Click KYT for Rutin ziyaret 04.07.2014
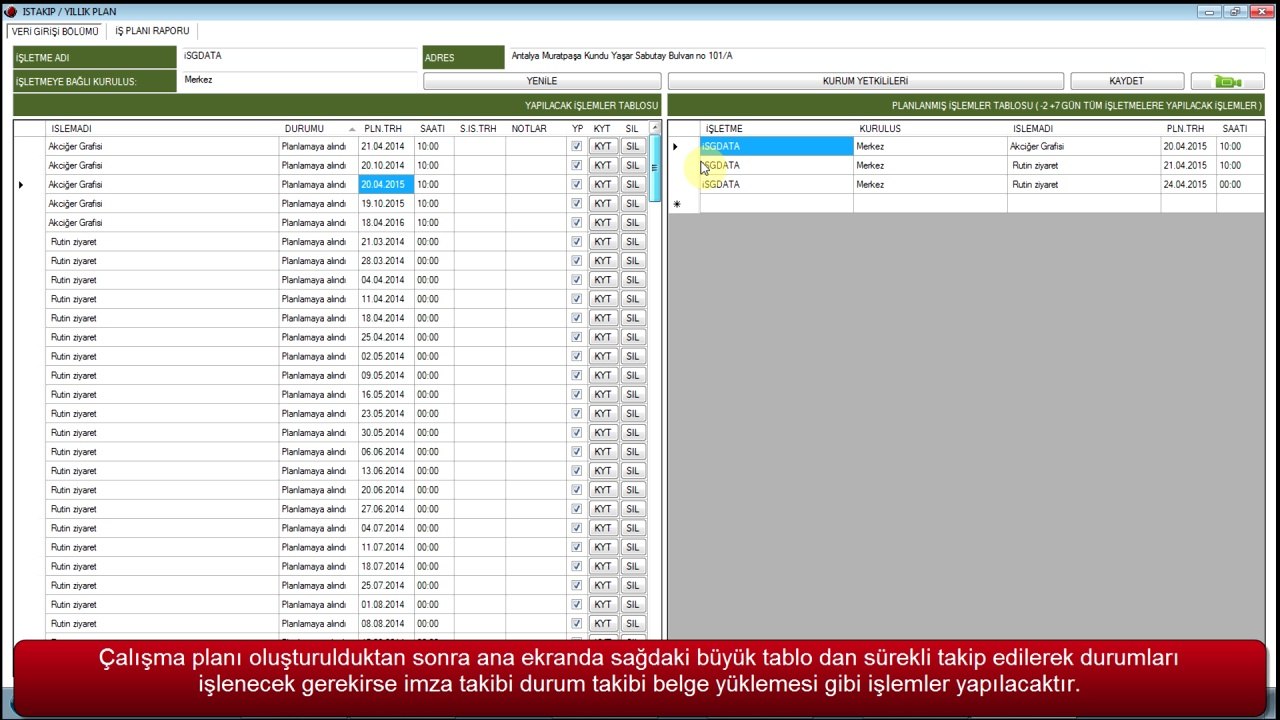 tap(602, 528)
